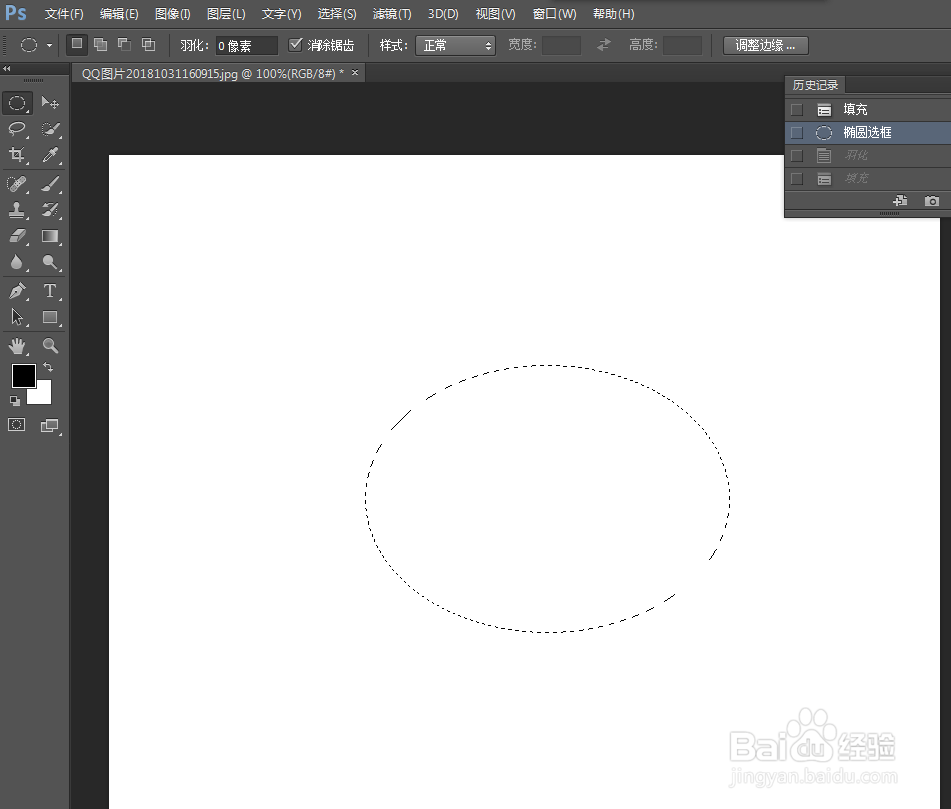Select the Move tool
The height and width of the screenshot is (809, 951).
tap(50, 103)
